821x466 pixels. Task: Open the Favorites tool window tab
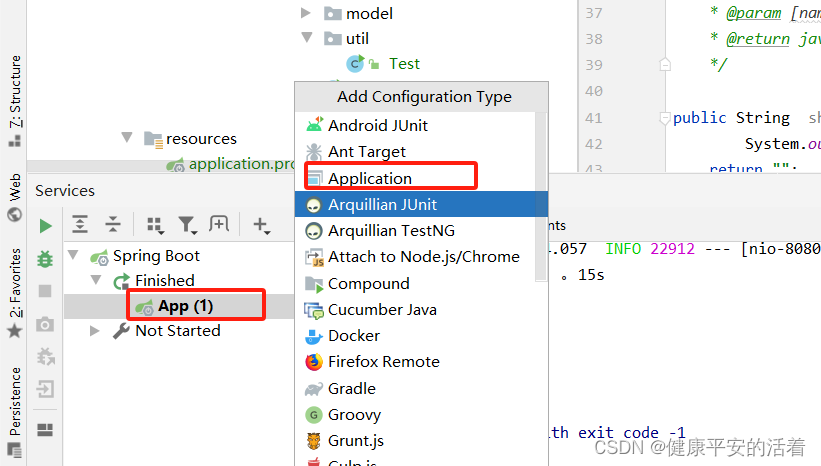point(15,292)
